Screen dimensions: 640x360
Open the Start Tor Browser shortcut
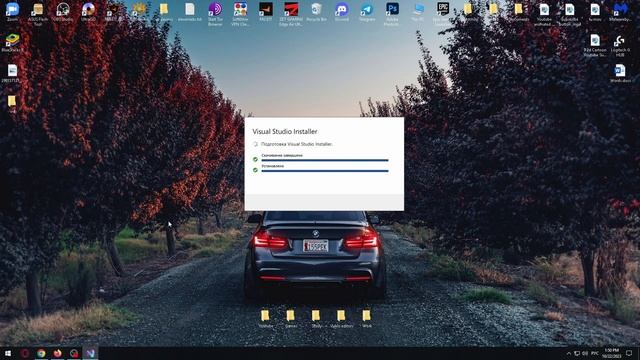pos(215,13)
